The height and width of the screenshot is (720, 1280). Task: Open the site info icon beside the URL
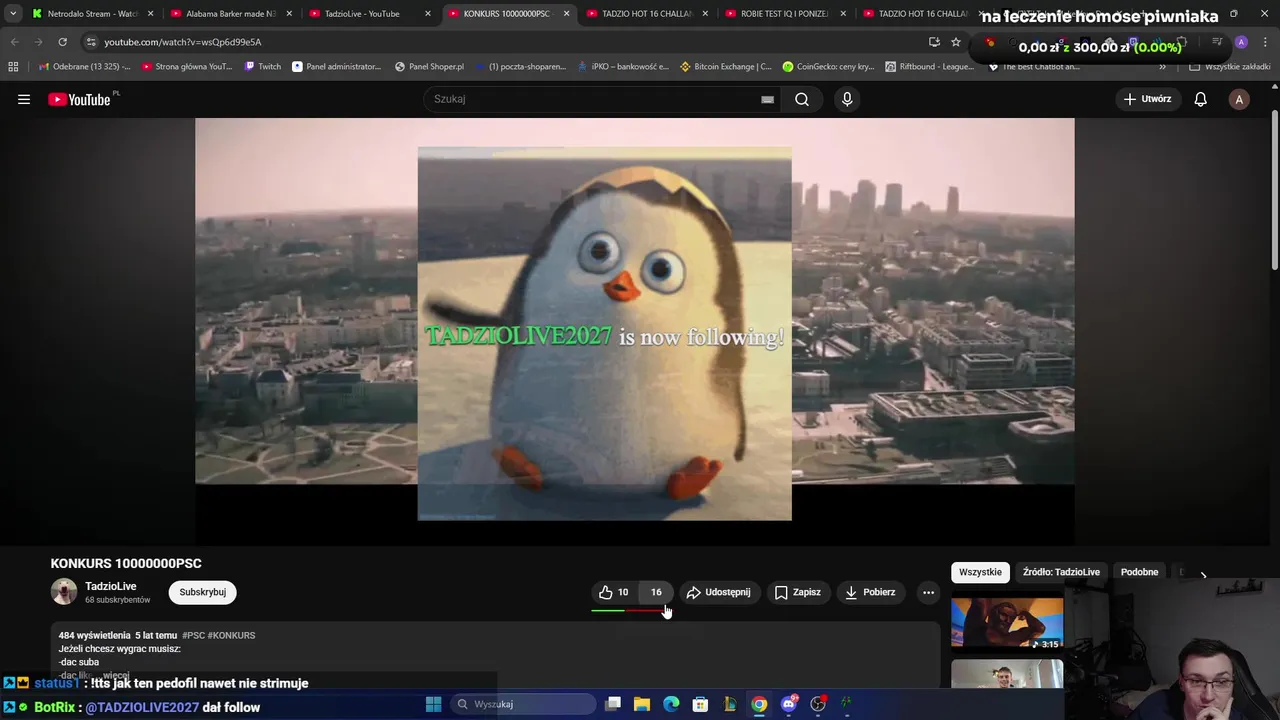pos(91,42)
